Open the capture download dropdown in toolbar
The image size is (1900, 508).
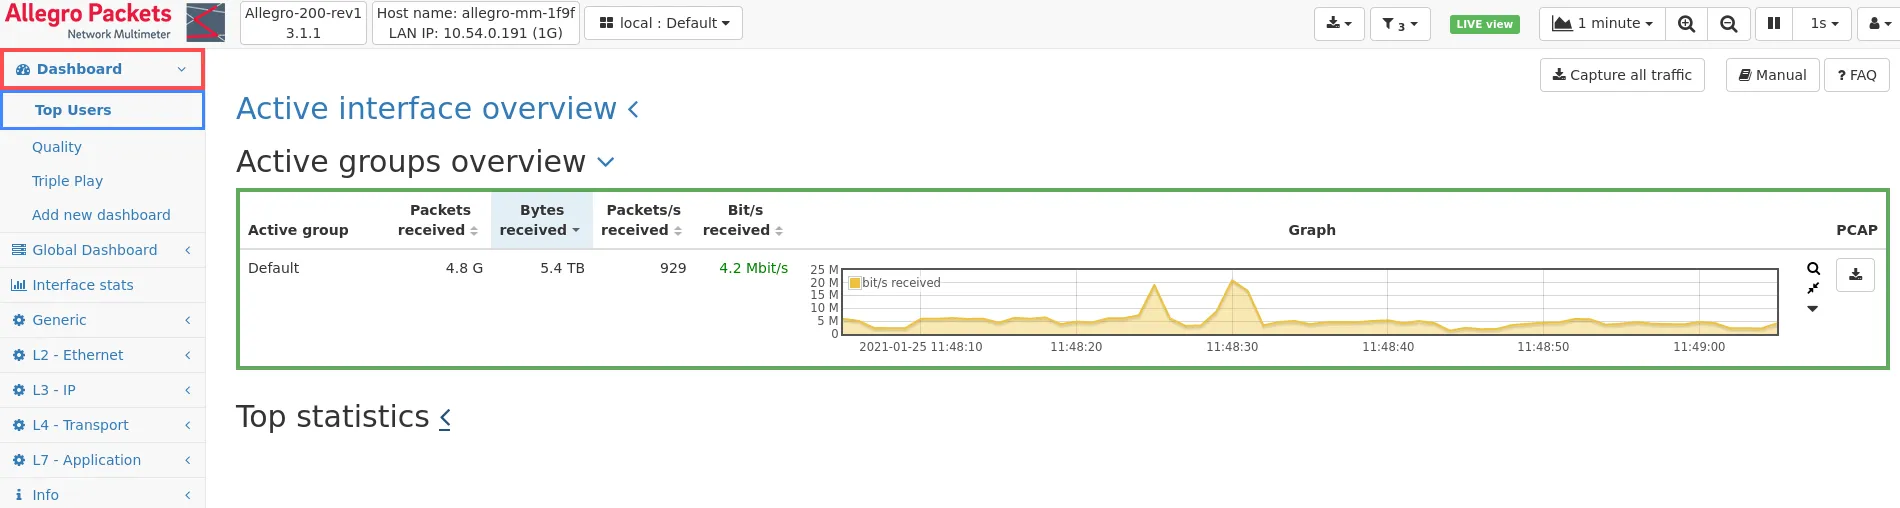(1338, 24)
